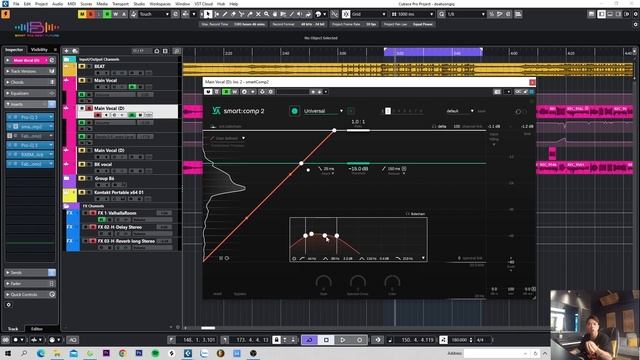Switch to the Visibility tab
Viewport: 640px width, 360px height.
(39, 49)
